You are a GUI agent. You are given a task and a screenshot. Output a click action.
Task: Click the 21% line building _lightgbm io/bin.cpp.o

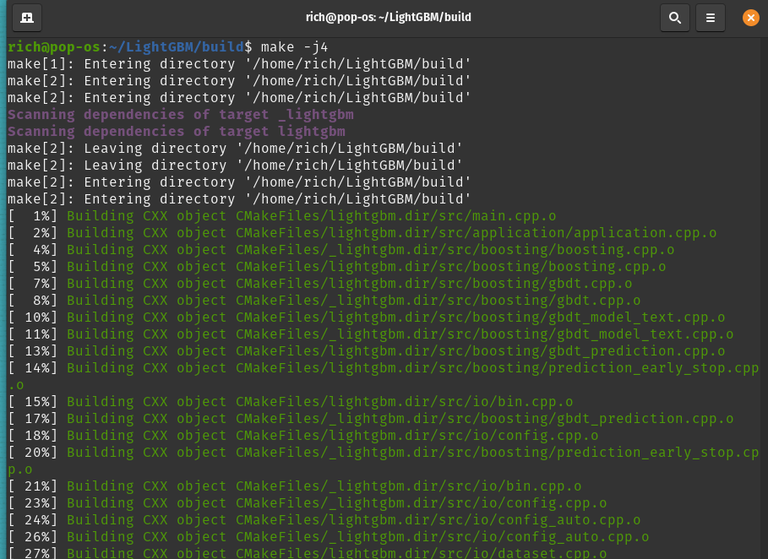(x=294, y=486)
